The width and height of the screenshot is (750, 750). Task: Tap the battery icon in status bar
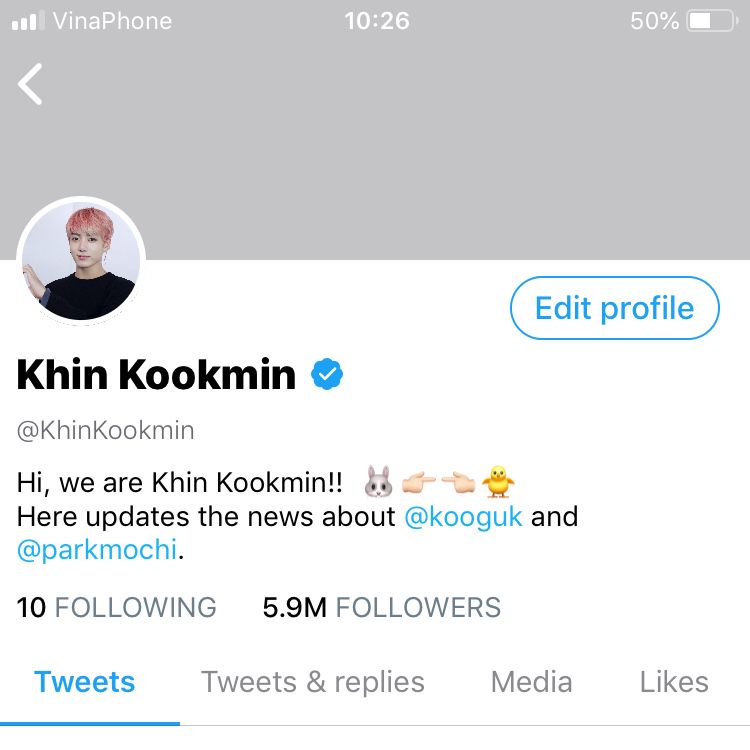(711, 21)
